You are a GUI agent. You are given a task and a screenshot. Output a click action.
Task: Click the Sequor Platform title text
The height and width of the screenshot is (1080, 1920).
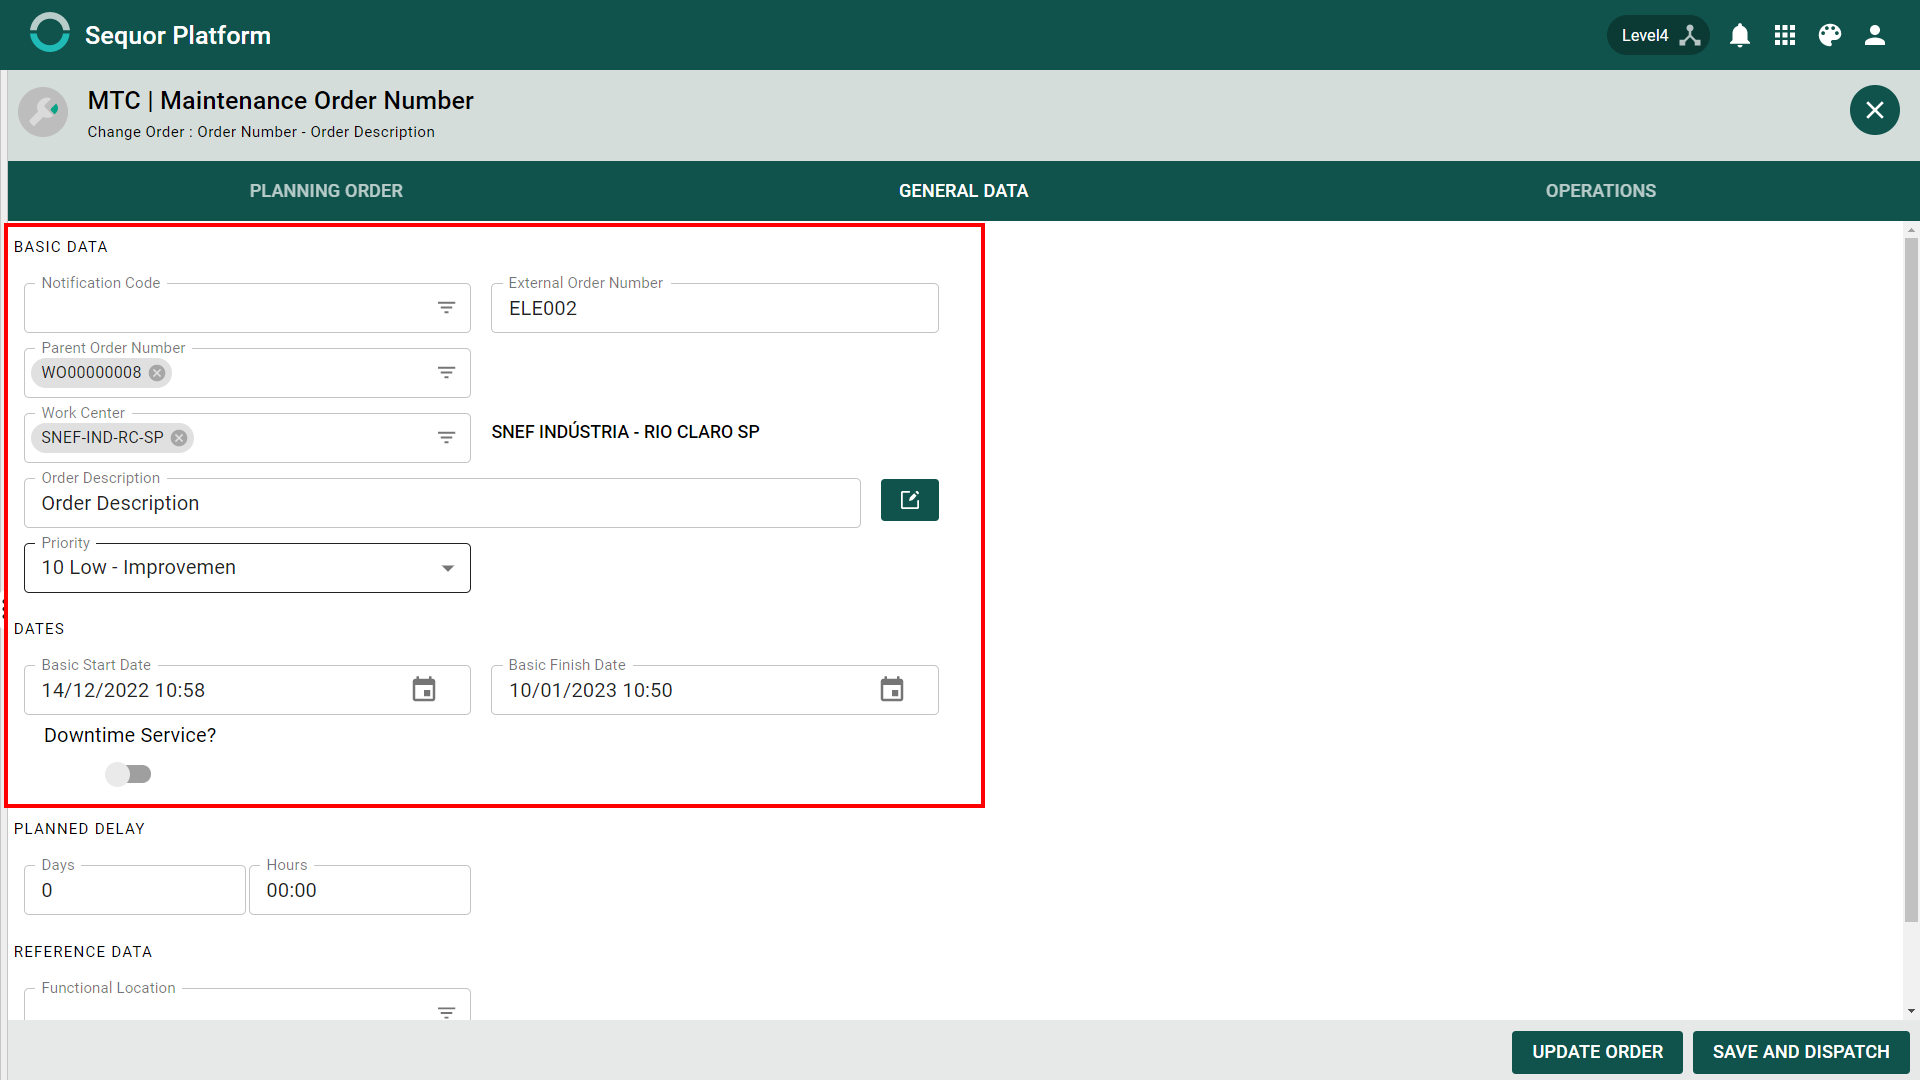pos(178,35)
